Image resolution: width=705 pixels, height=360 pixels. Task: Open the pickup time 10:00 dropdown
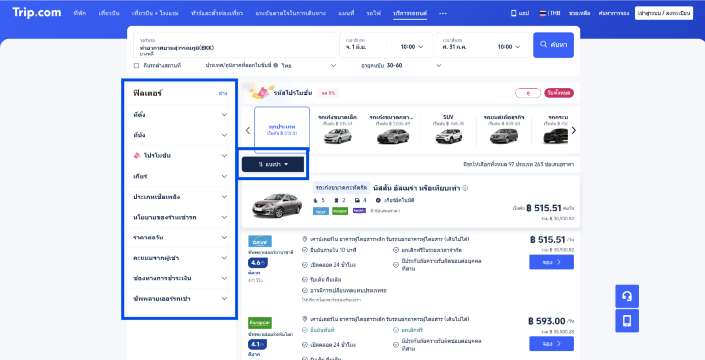click(411, 47)
